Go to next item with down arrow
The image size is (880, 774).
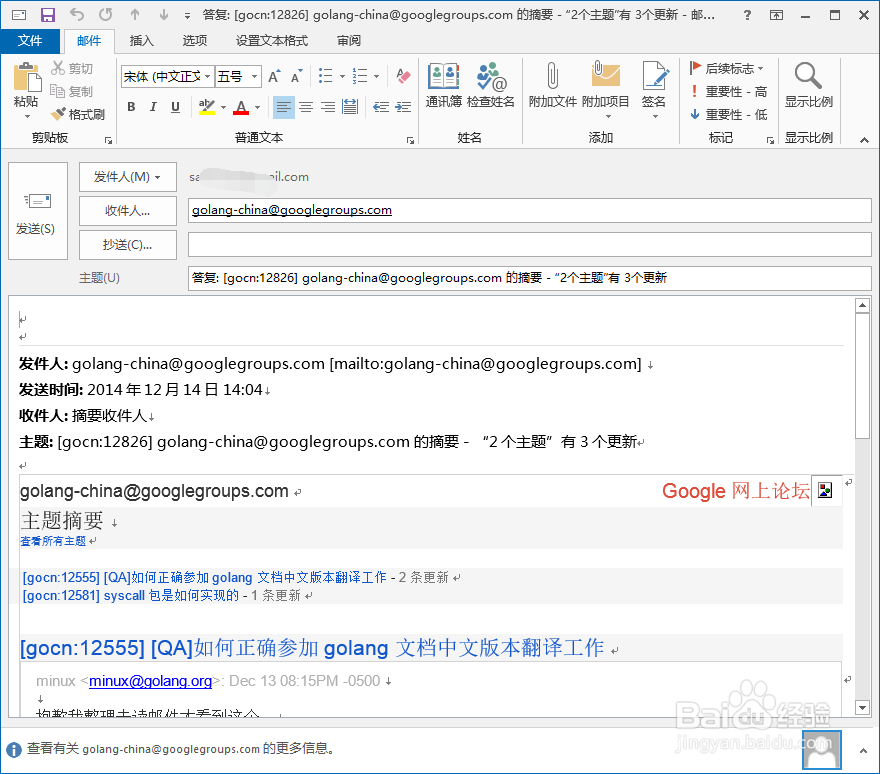click(163, 15)
